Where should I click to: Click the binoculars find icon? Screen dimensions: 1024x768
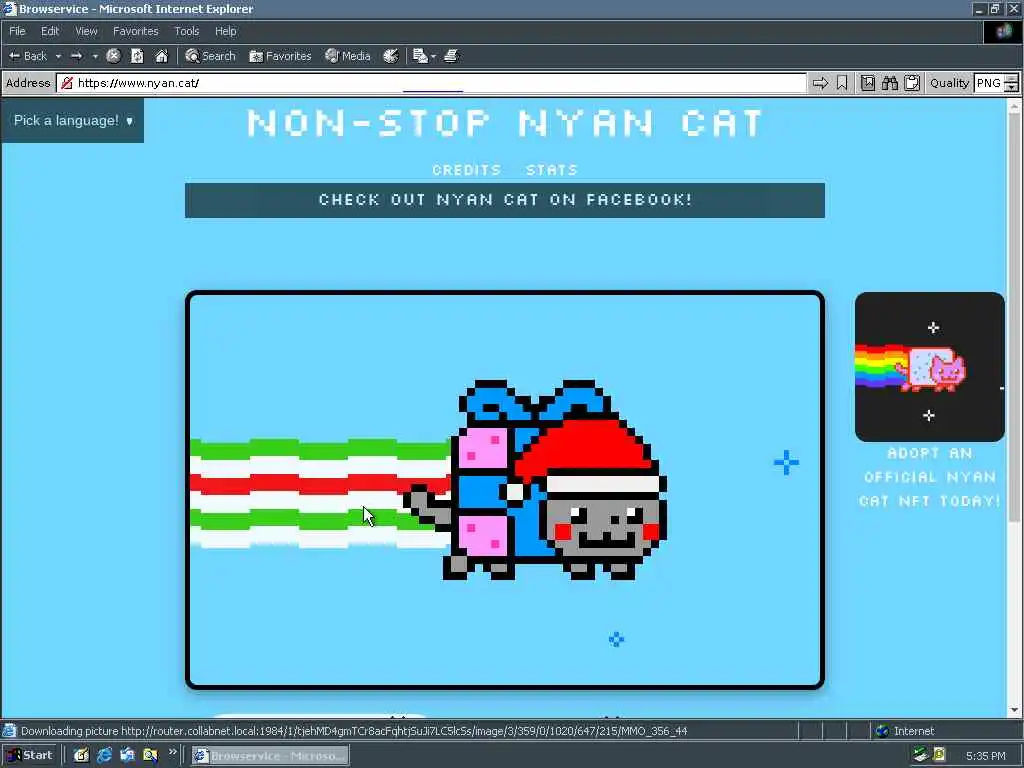[x=889, y=83]
